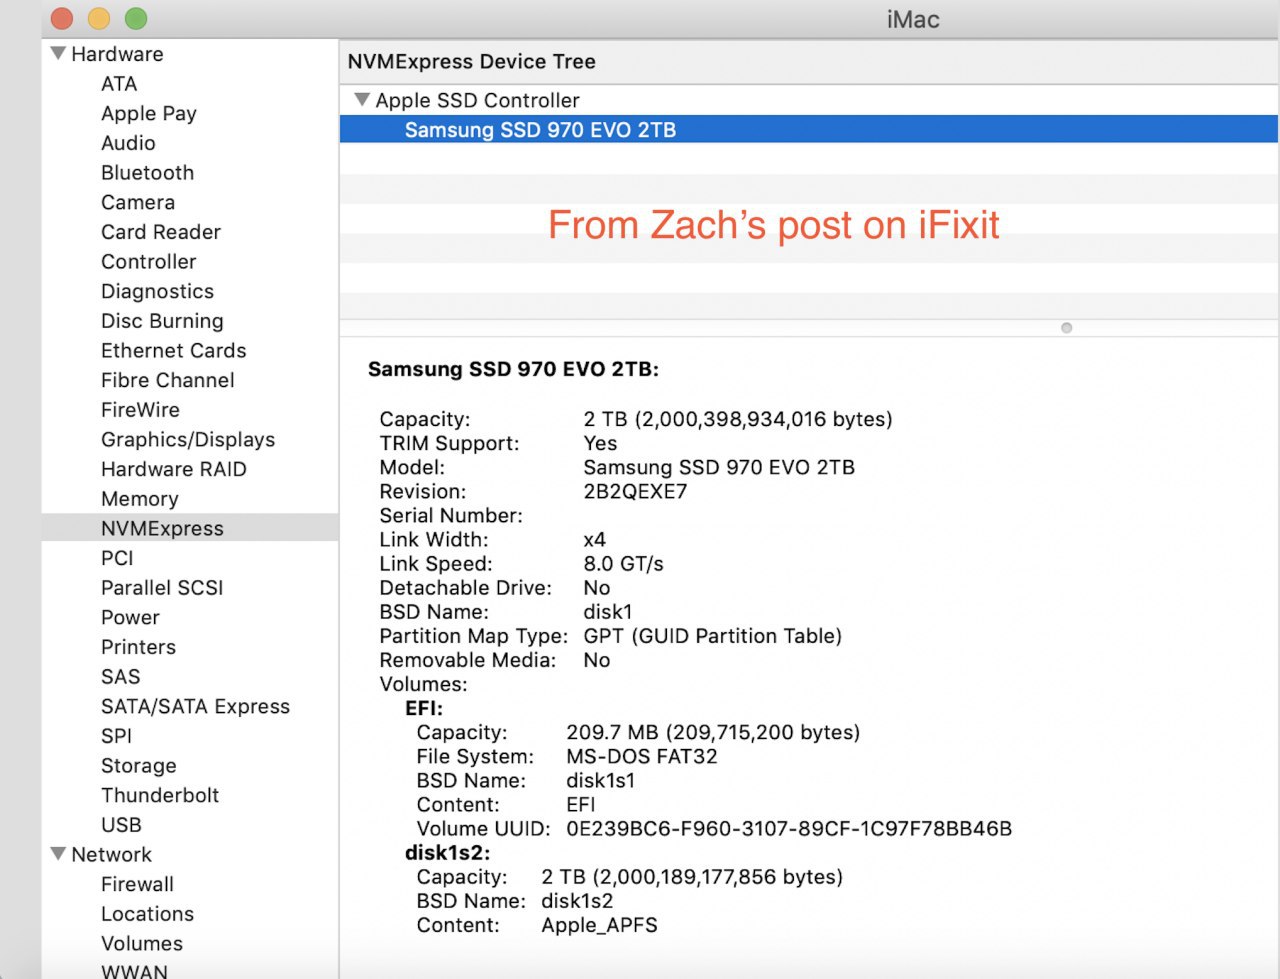
Task: Click the pane splitter handle dot
Action: point(1066,328)
